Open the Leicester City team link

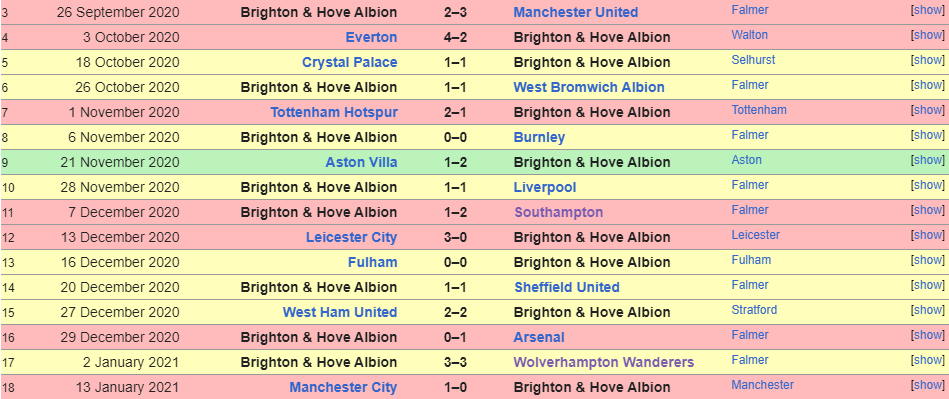click(352, 237)
